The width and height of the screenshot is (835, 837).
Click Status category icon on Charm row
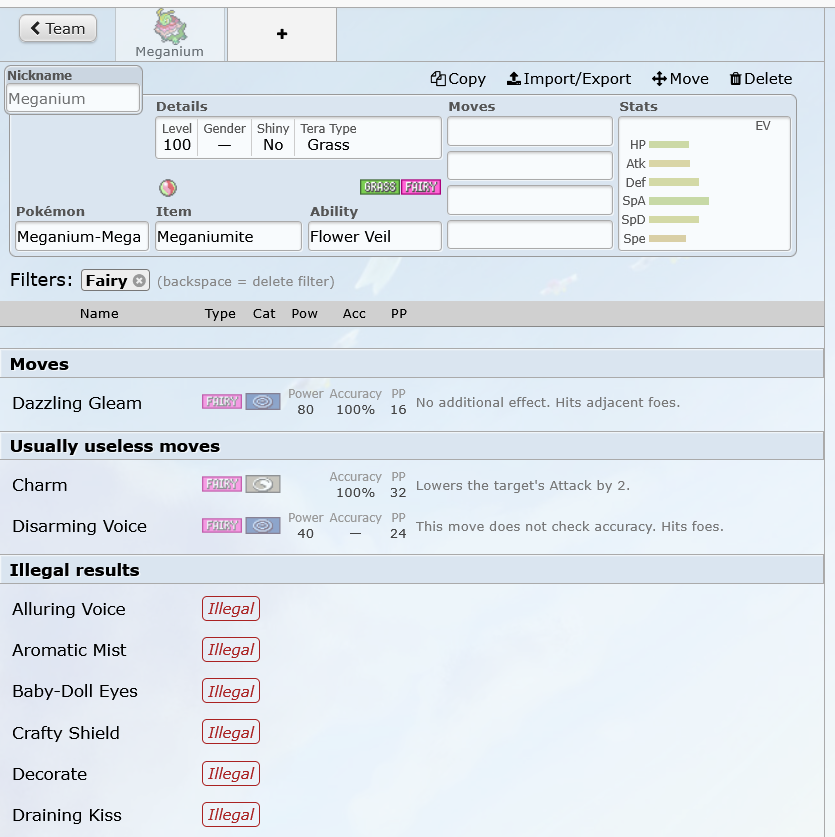[263, 484]
